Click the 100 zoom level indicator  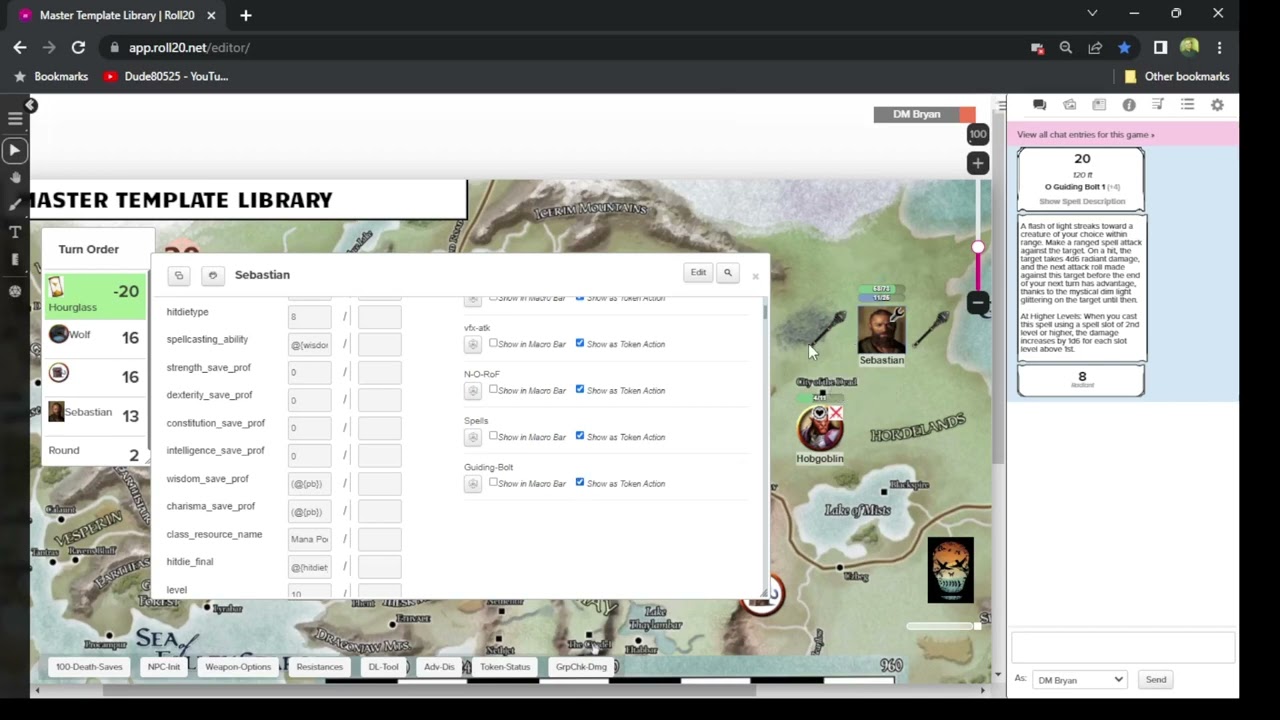[978, 134]
